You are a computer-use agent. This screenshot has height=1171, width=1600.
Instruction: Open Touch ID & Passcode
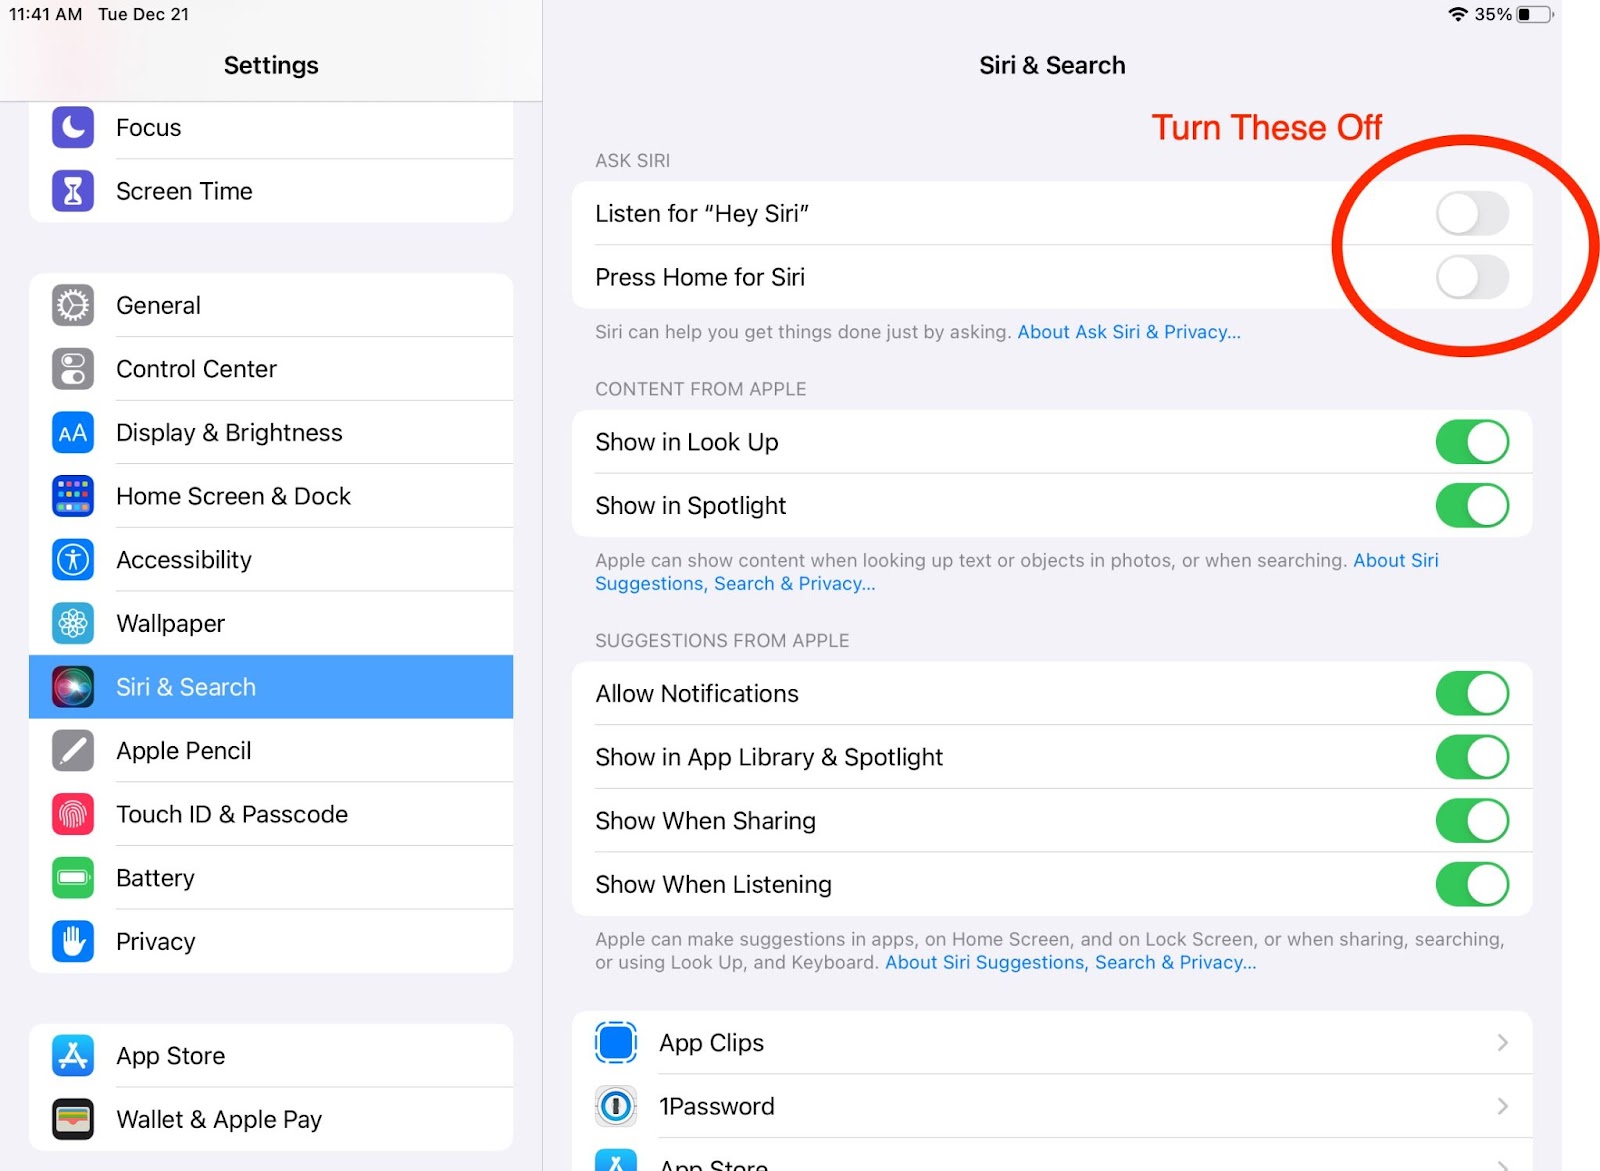coord(271,814)
